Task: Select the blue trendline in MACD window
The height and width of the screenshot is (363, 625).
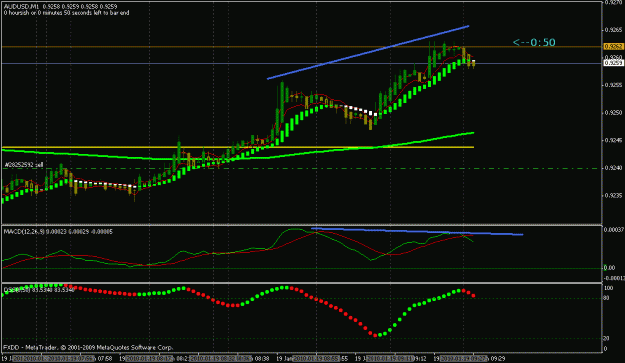Action: pyautogui.click(x=417, y=232)
